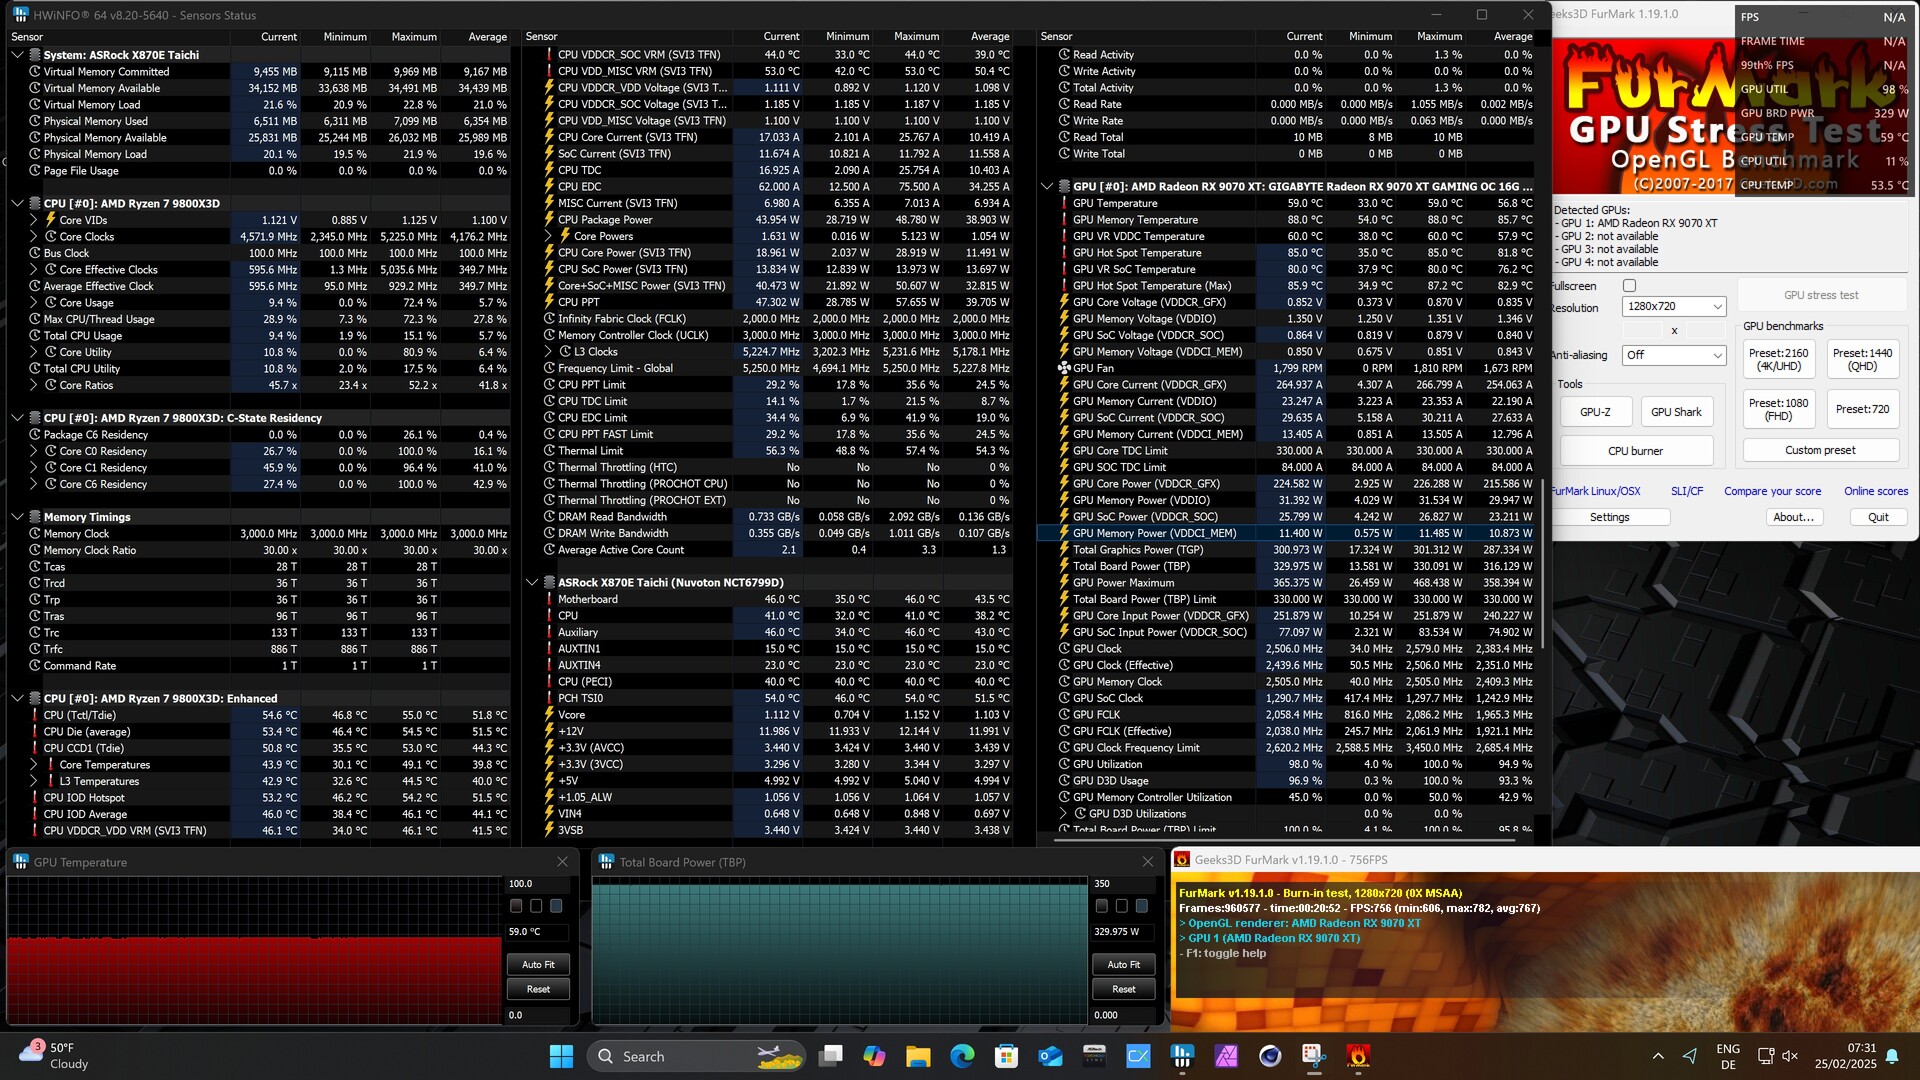Collapse the GPU [#0] AMD Radeon RX 9070 XT section
Viewport: 1920px width, 1080px height.
[x=1047, y=186]
